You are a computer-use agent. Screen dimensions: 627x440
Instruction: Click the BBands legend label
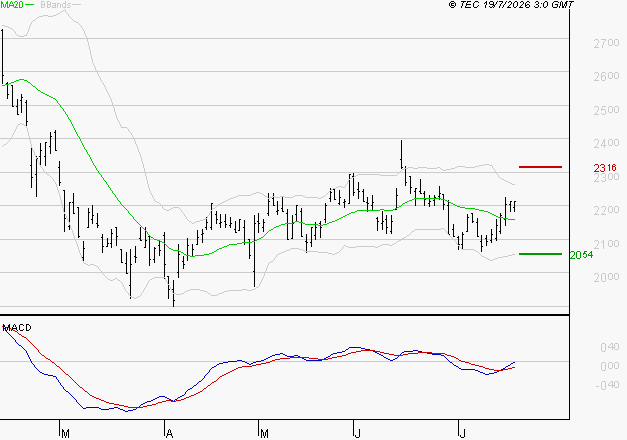(55, 4)
